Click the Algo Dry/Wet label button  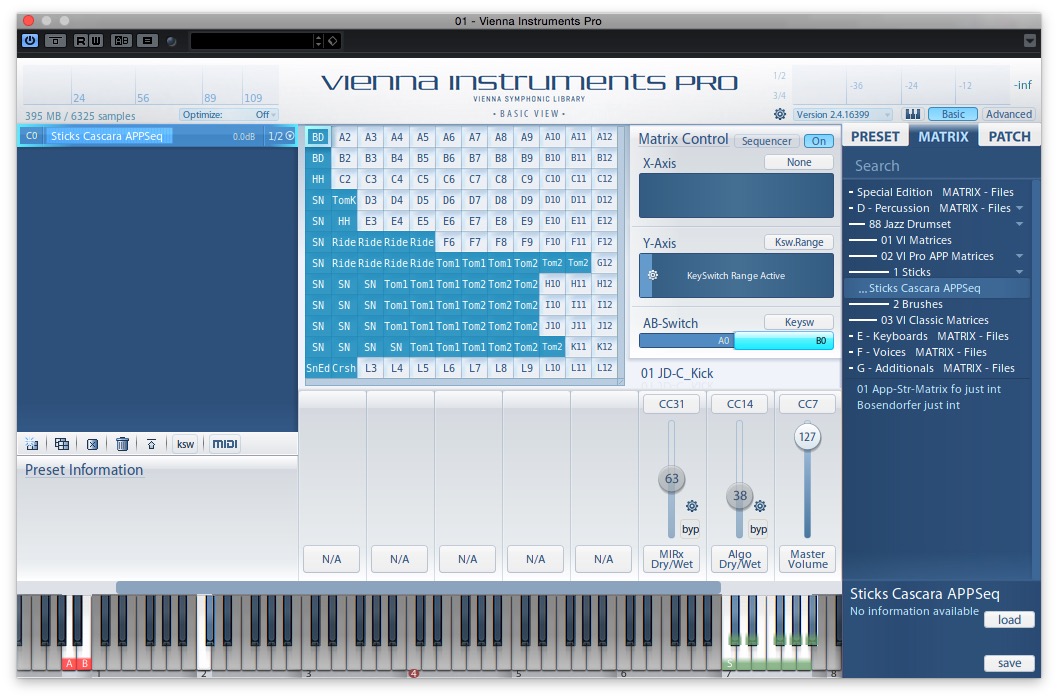(x=740, y=559)
